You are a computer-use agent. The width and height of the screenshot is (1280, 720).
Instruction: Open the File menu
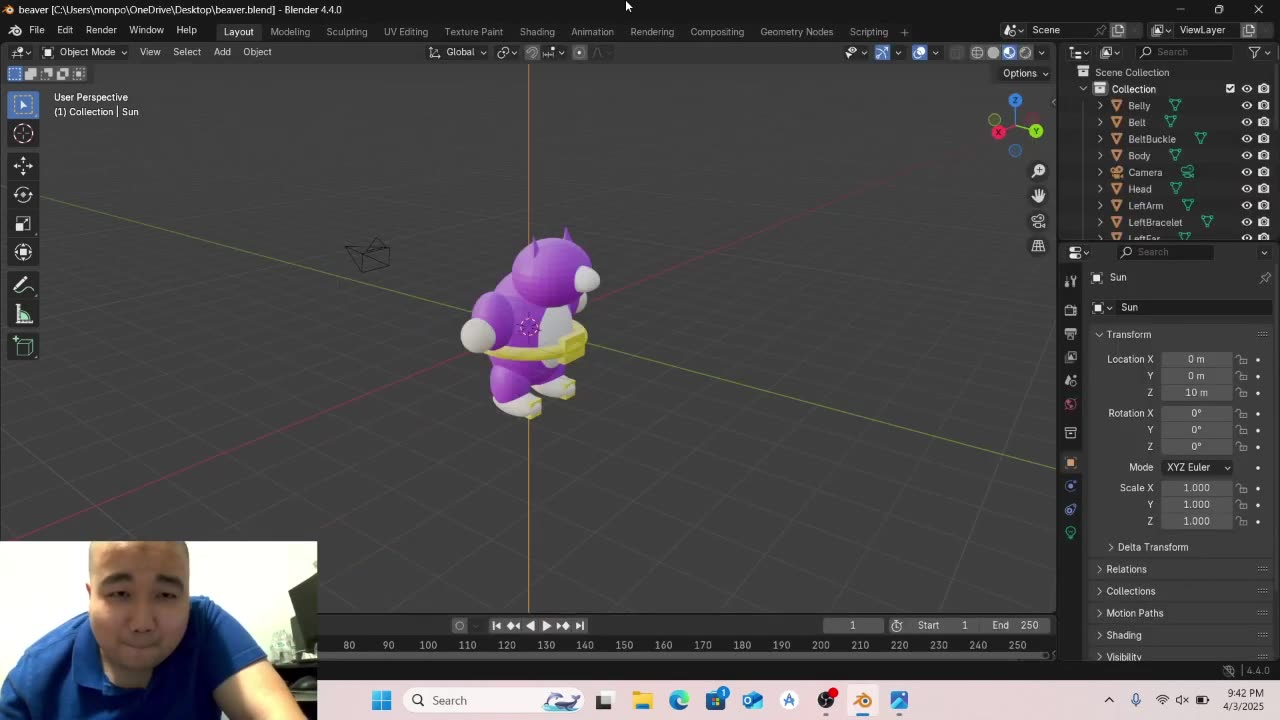click(x=36, y=30)
